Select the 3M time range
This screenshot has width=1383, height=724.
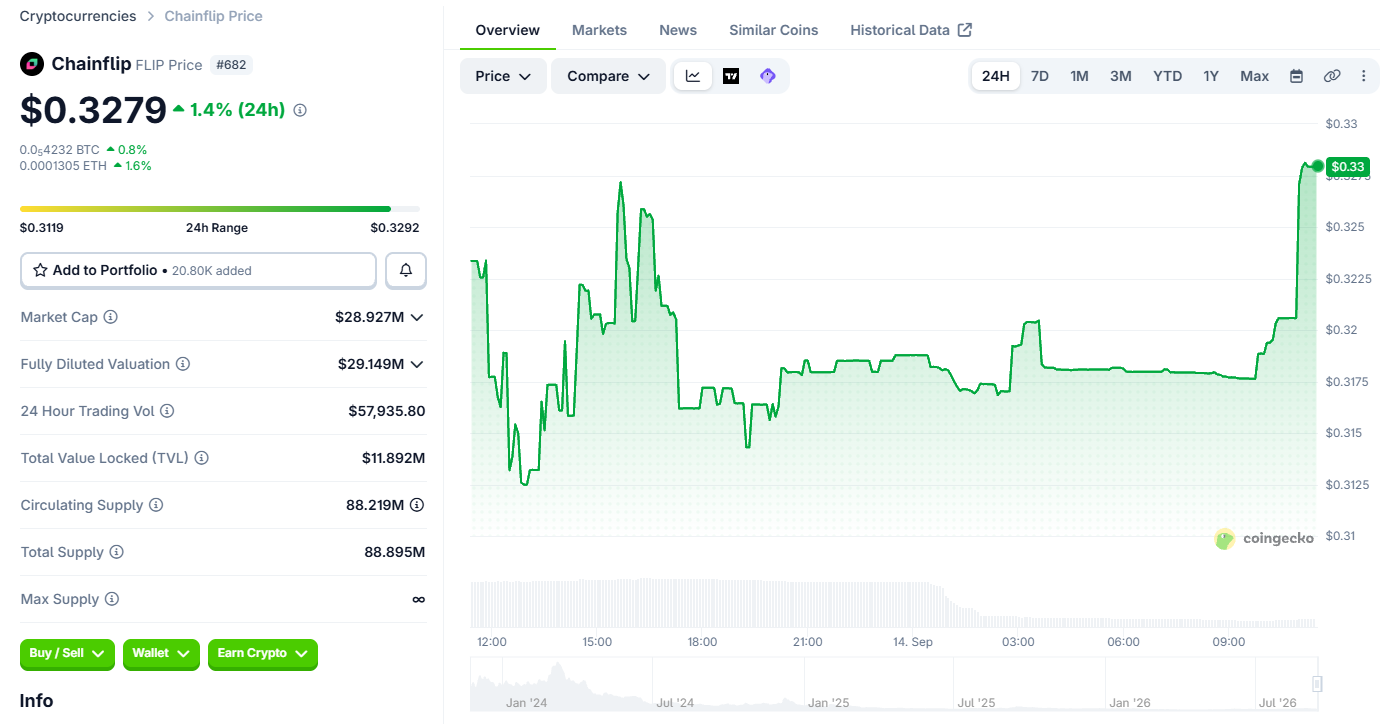pos(1121,76)
